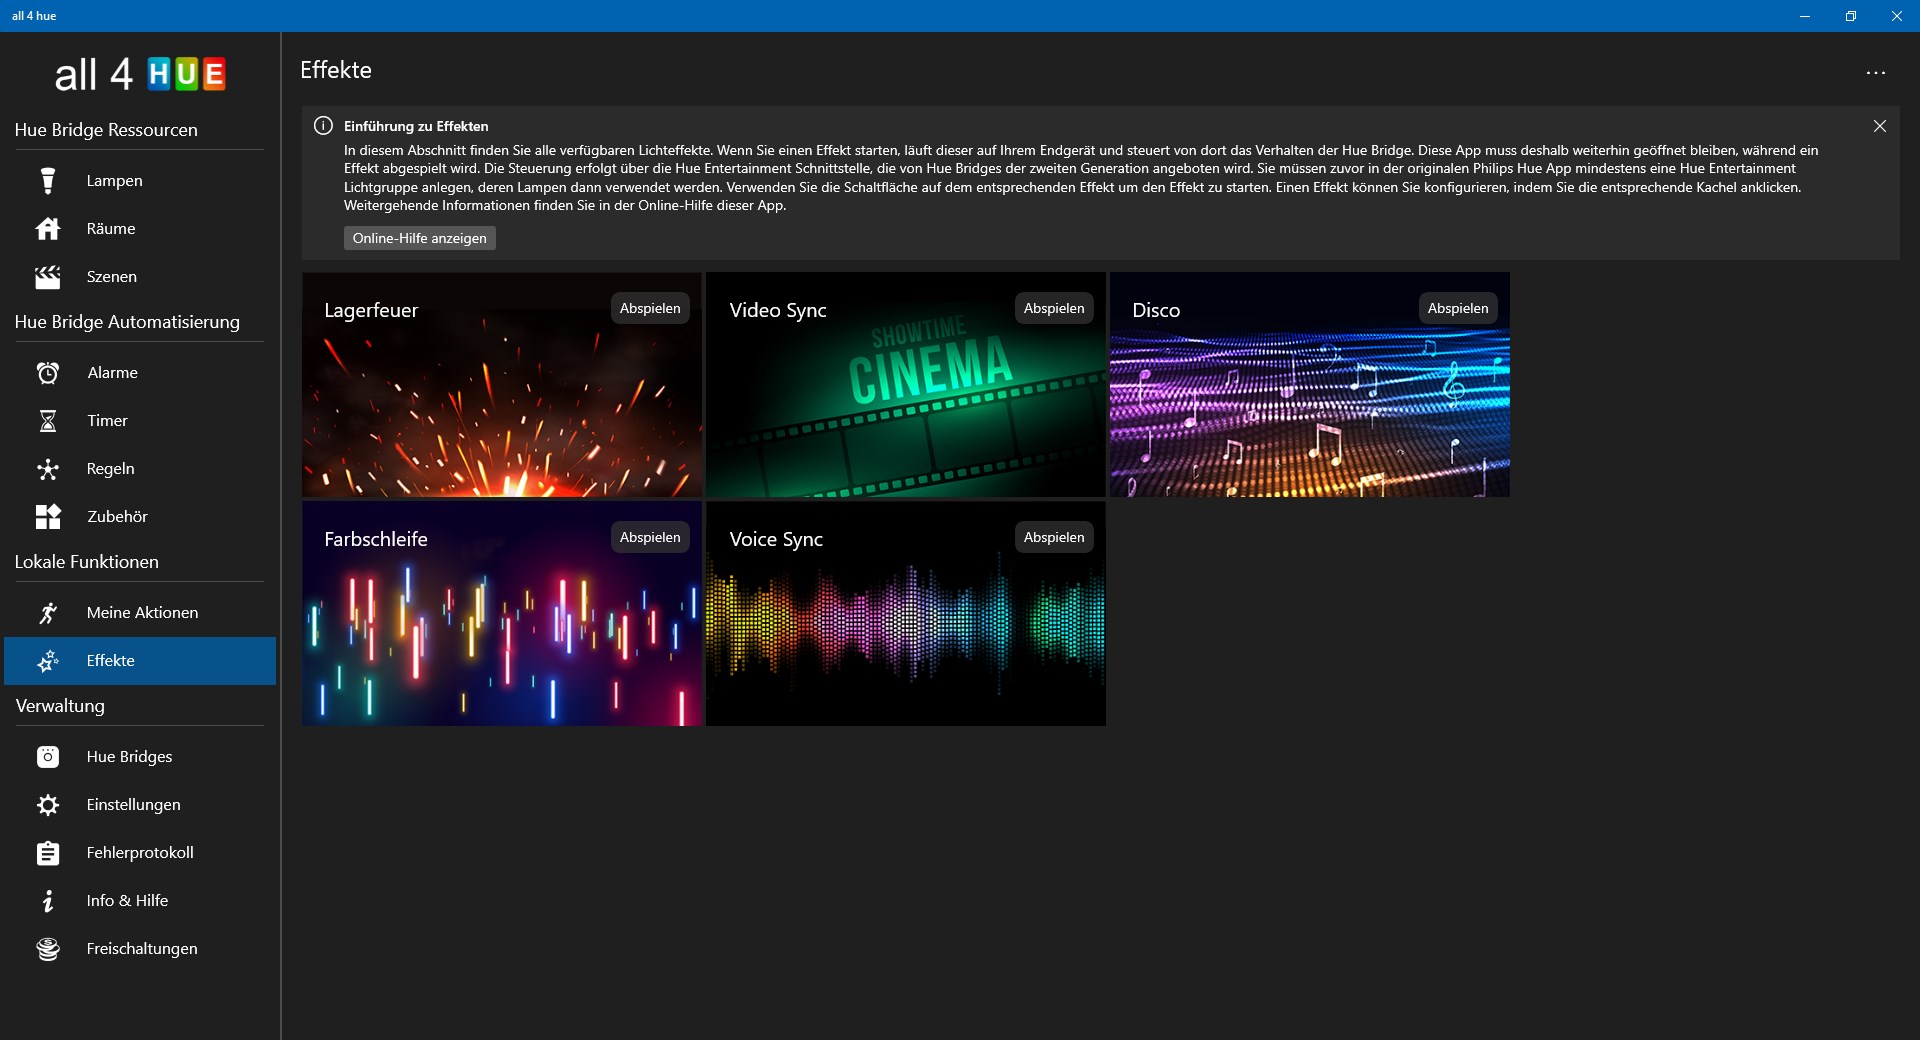Image resolution: width=1920 pixels, height=1040 pixels.
Task: Start Farbschleife with Abspielen
Action: pyautogui.click(x=650, y=537)
